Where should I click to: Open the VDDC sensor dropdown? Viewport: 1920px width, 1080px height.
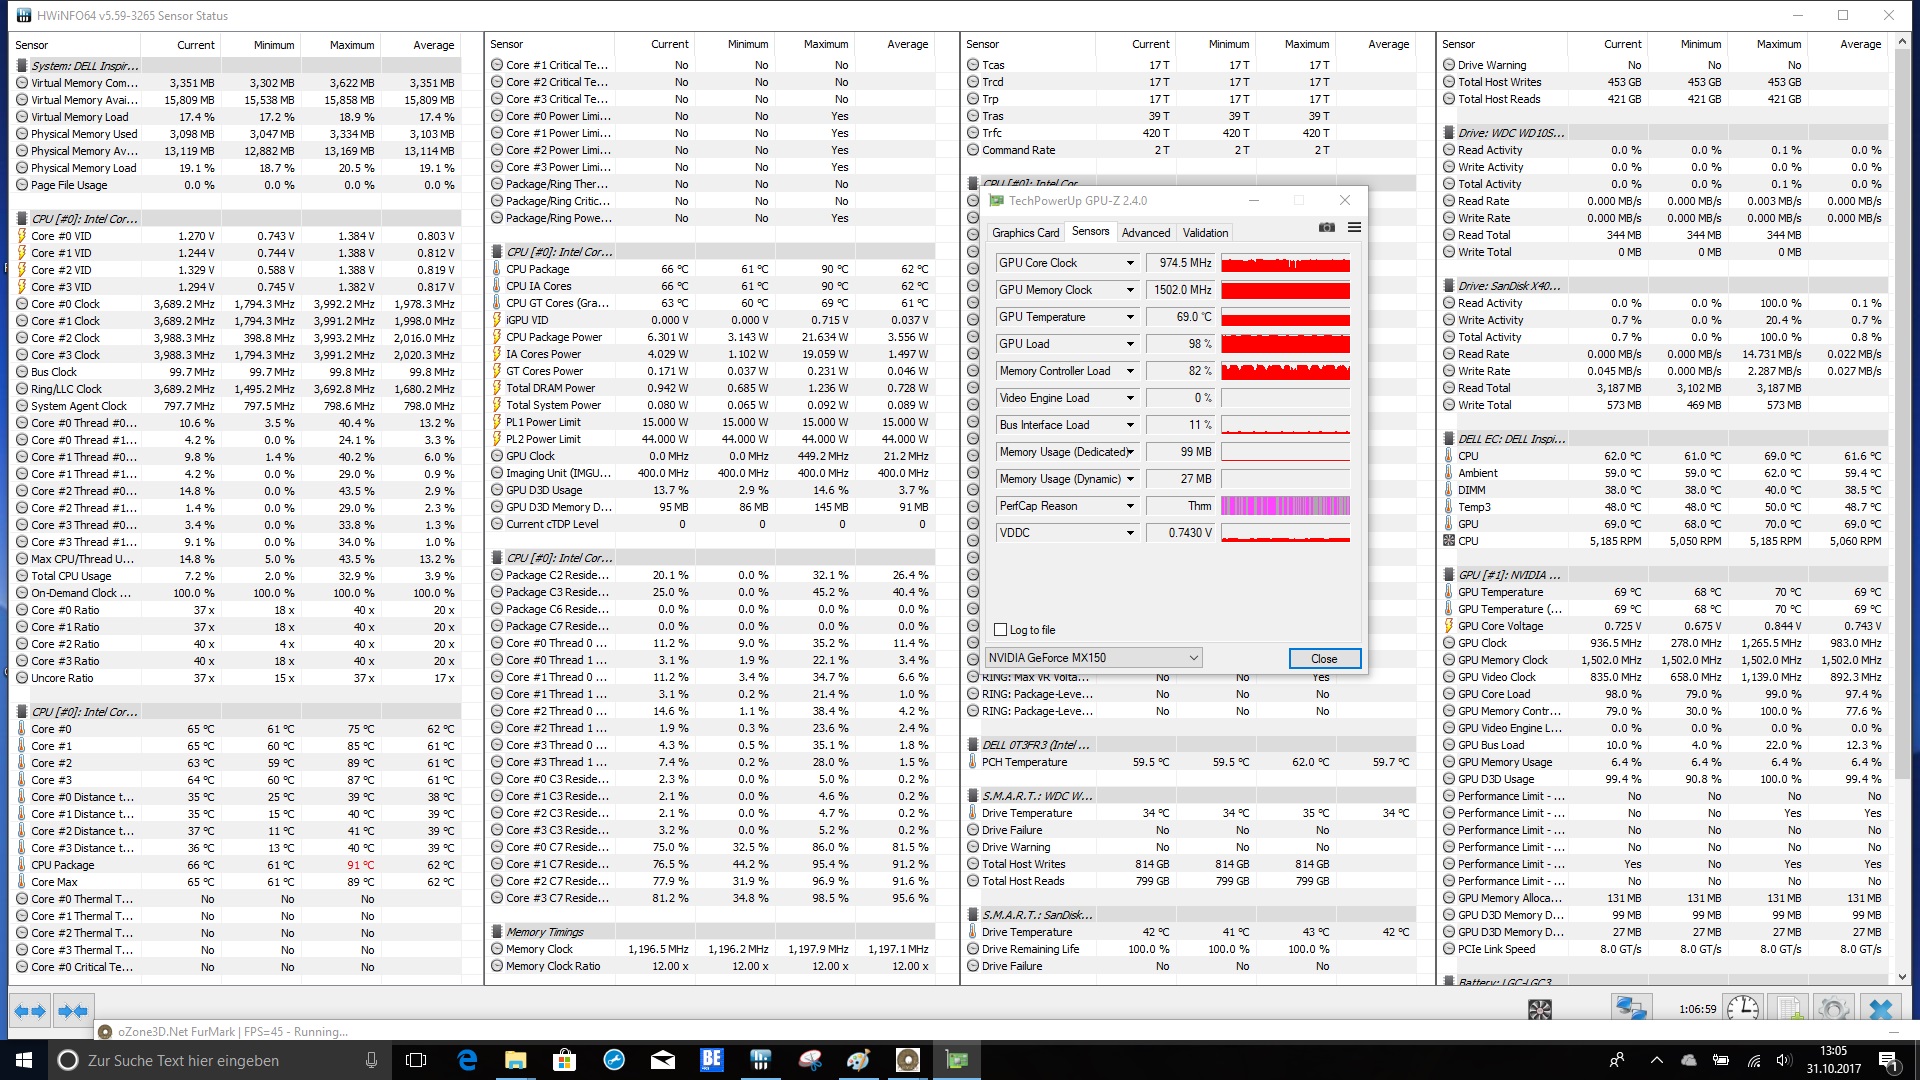(x=1130, y=533)
